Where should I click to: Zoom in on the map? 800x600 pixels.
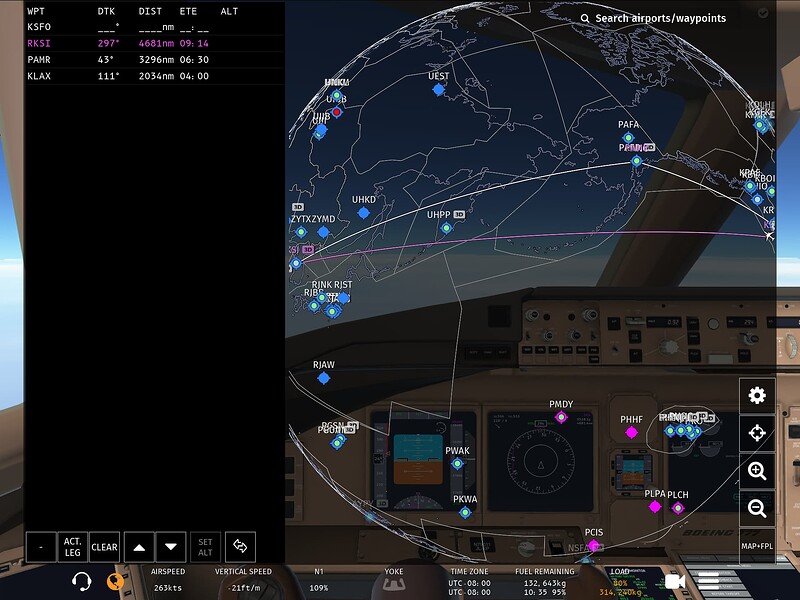[757, 470]
